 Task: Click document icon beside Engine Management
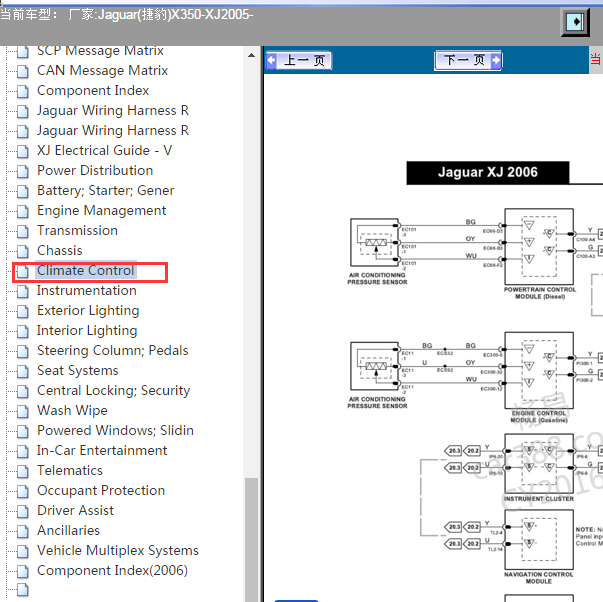[x=23, y=211]
